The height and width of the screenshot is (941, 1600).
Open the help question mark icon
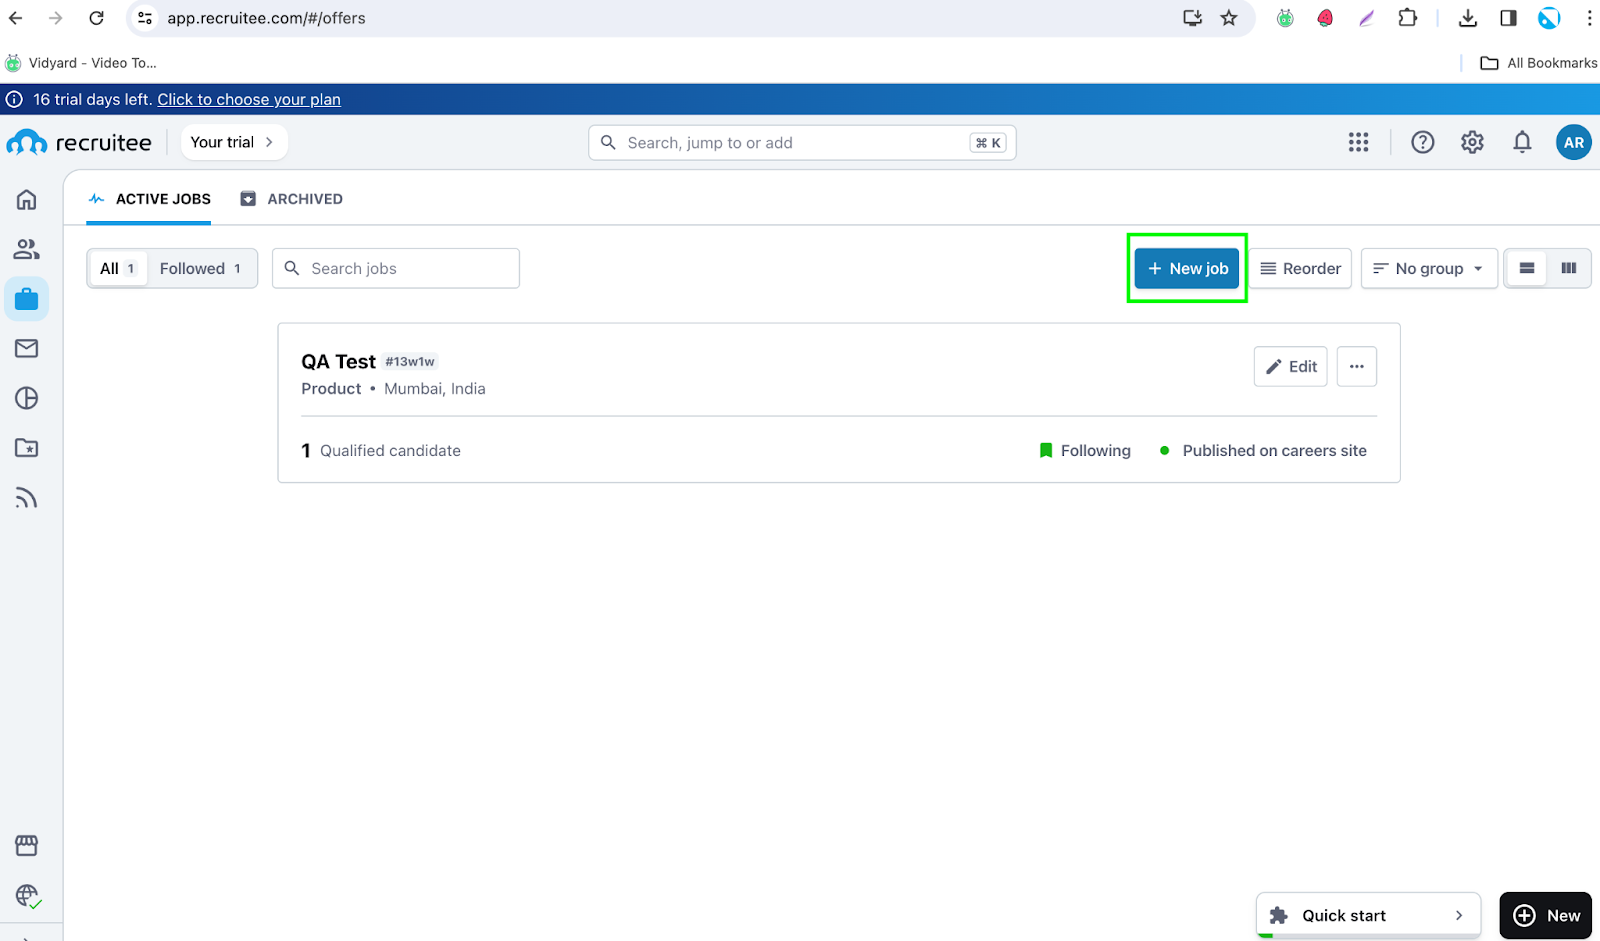[x=1422, y=142]
